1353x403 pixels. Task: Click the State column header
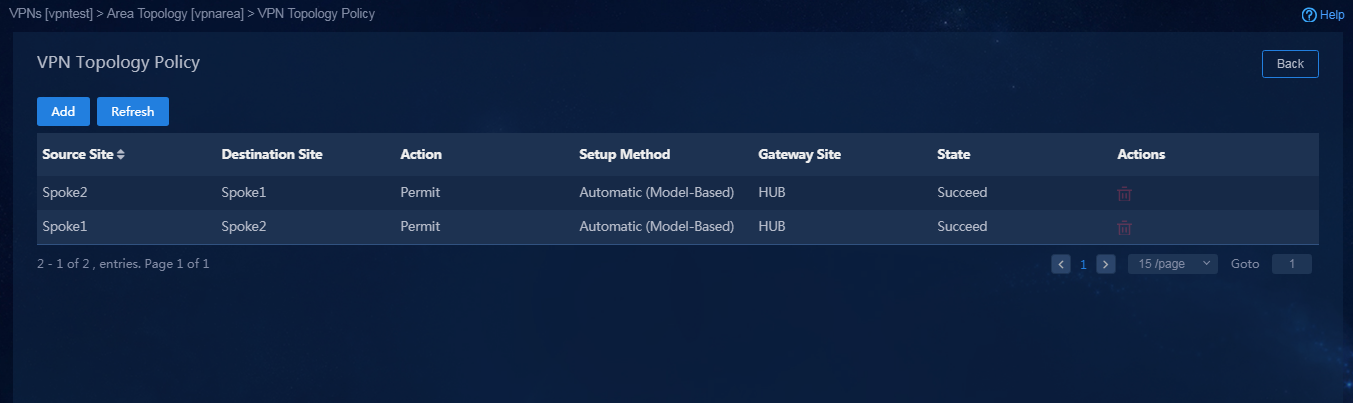(954, 155)
